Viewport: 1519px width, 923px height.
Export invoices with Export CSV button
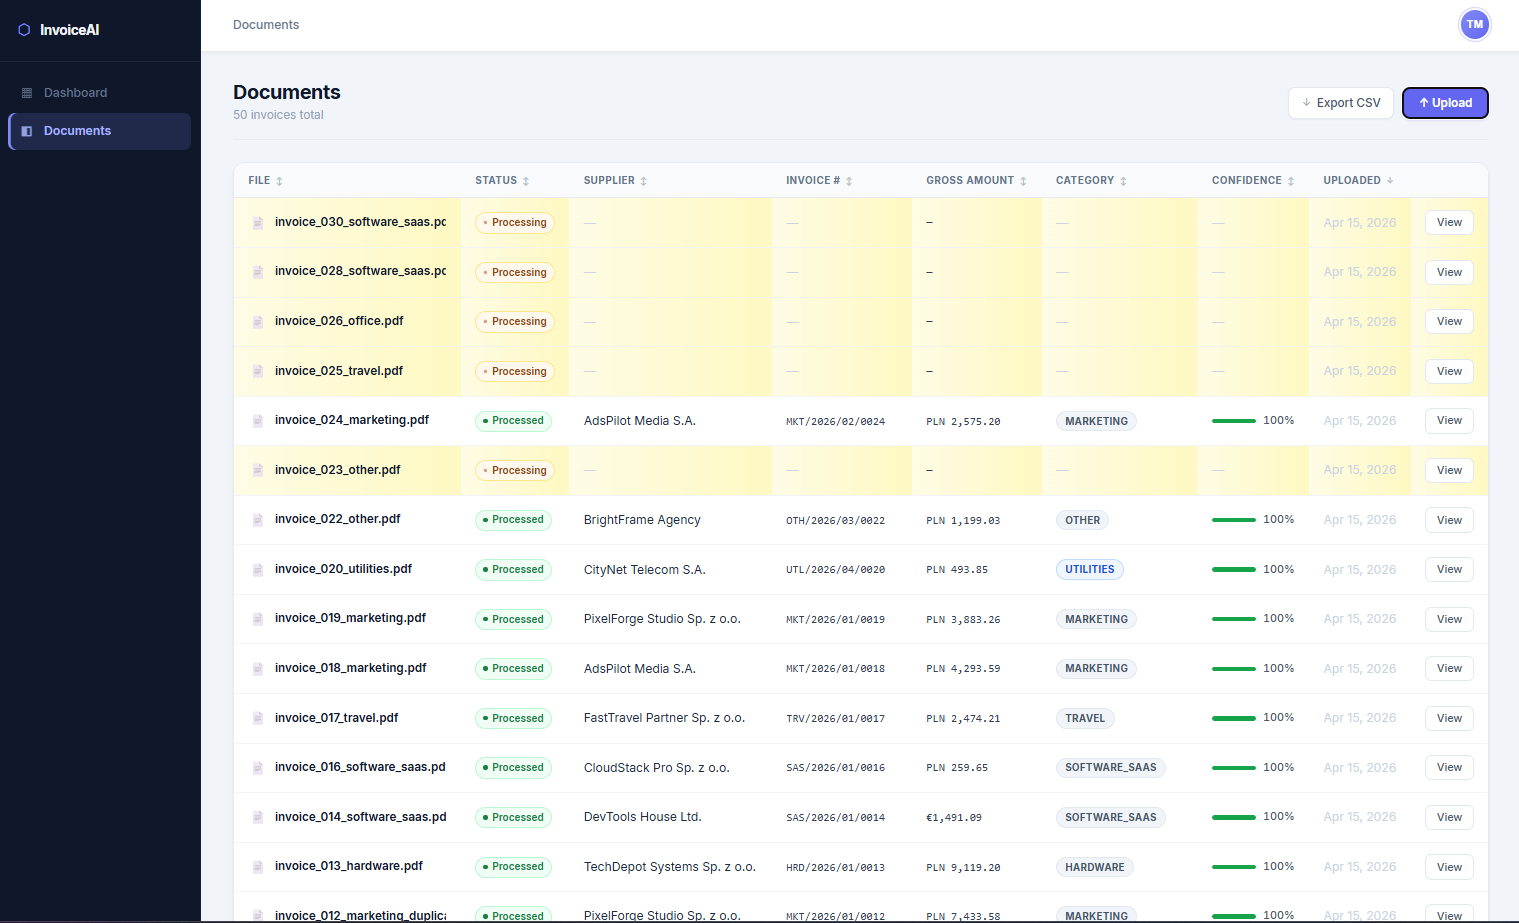pyautogui.click(x=1340, y=103)
